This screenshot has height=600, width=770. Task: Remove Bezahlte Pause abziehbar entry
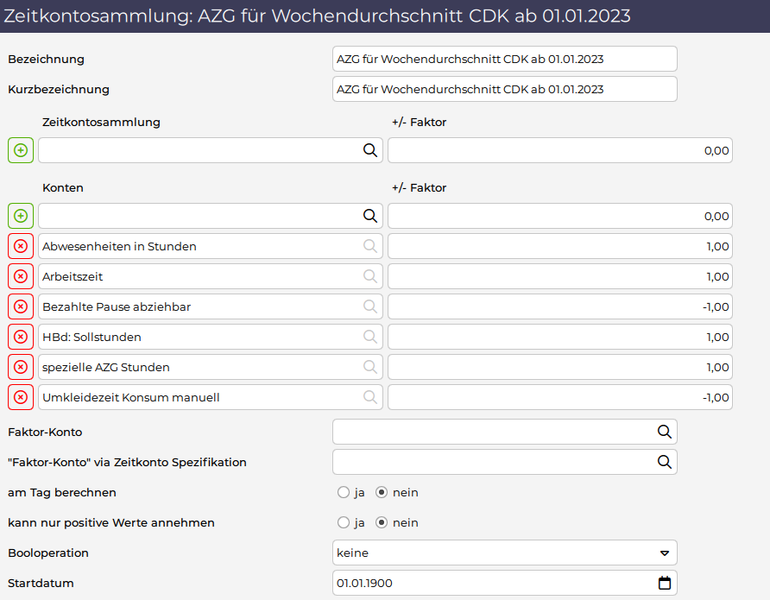pos(21,306)
